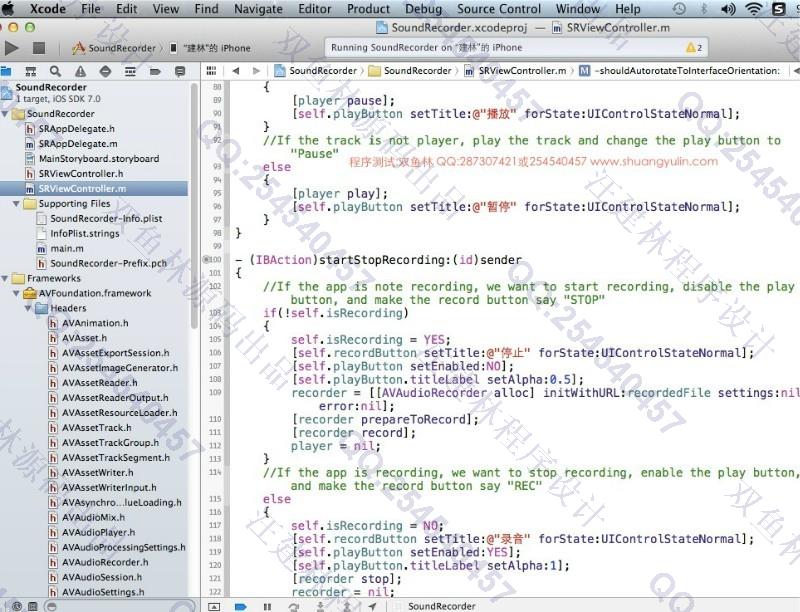Click the Stop button in toolbar
The image size is (800, 612).
[x=39, y=48]
